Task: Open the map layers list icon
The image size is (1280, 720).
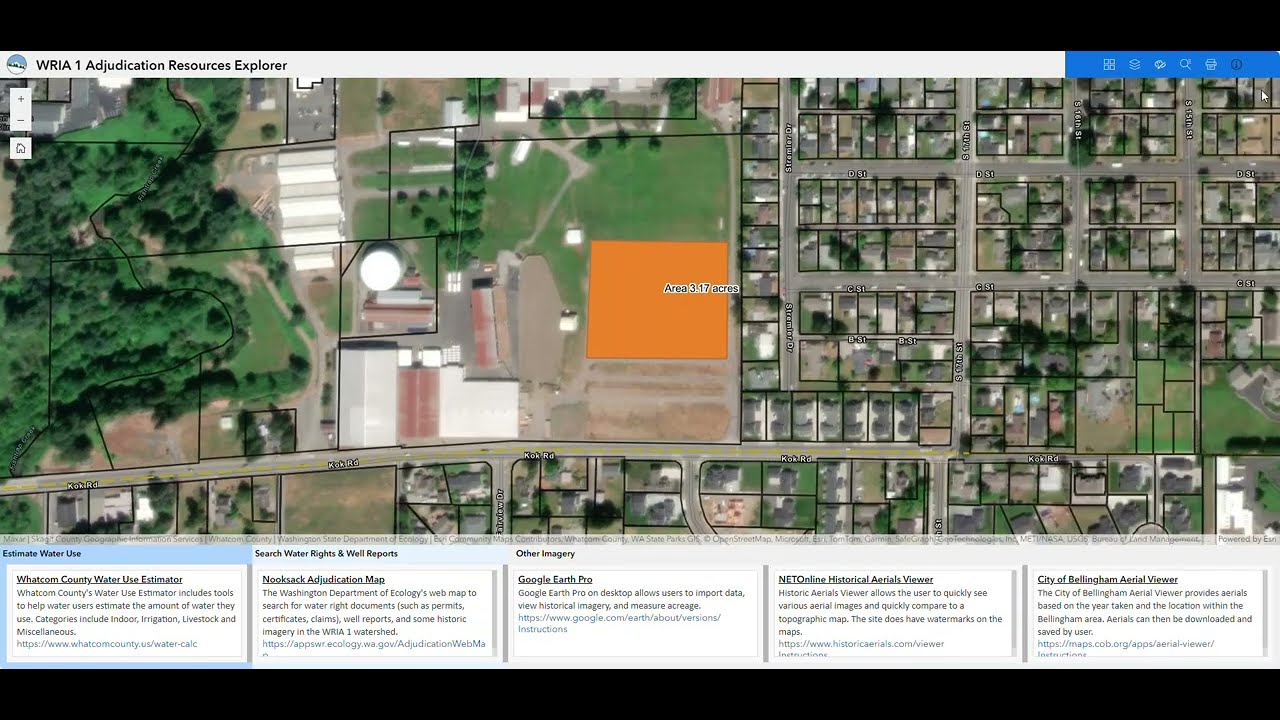Action: click(1135, 64)
